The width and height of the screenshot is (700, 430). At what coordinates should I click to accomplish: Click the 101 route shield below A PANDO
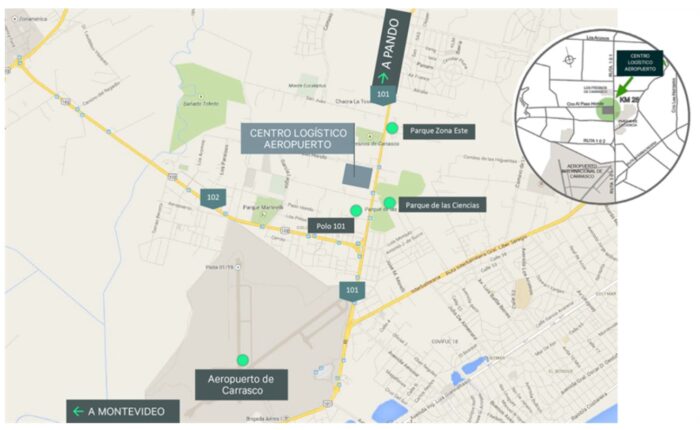tap(383, 95)
